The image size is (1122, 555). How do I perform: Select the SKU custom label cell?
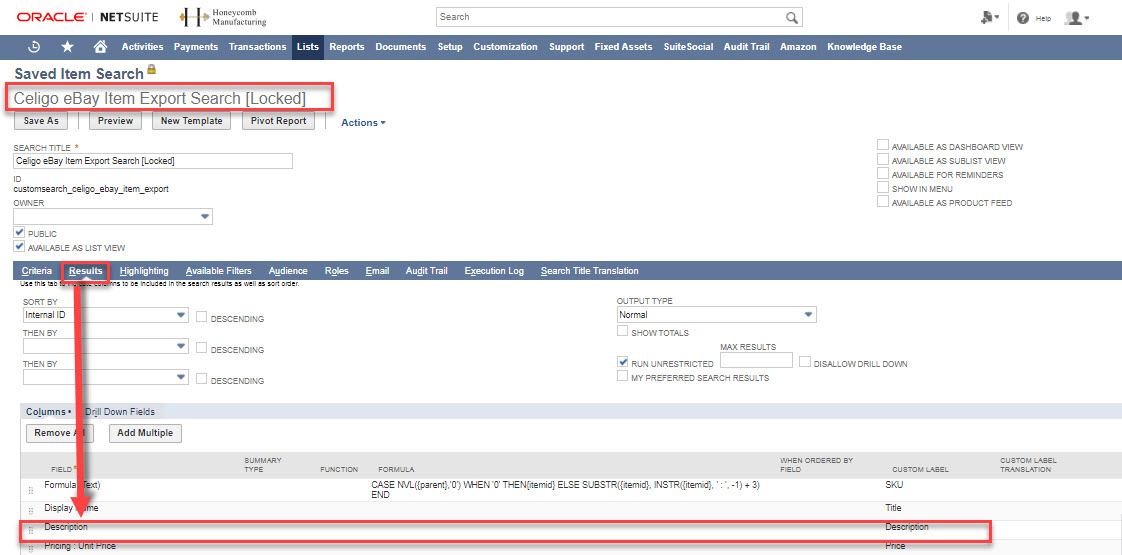point(894,485)
